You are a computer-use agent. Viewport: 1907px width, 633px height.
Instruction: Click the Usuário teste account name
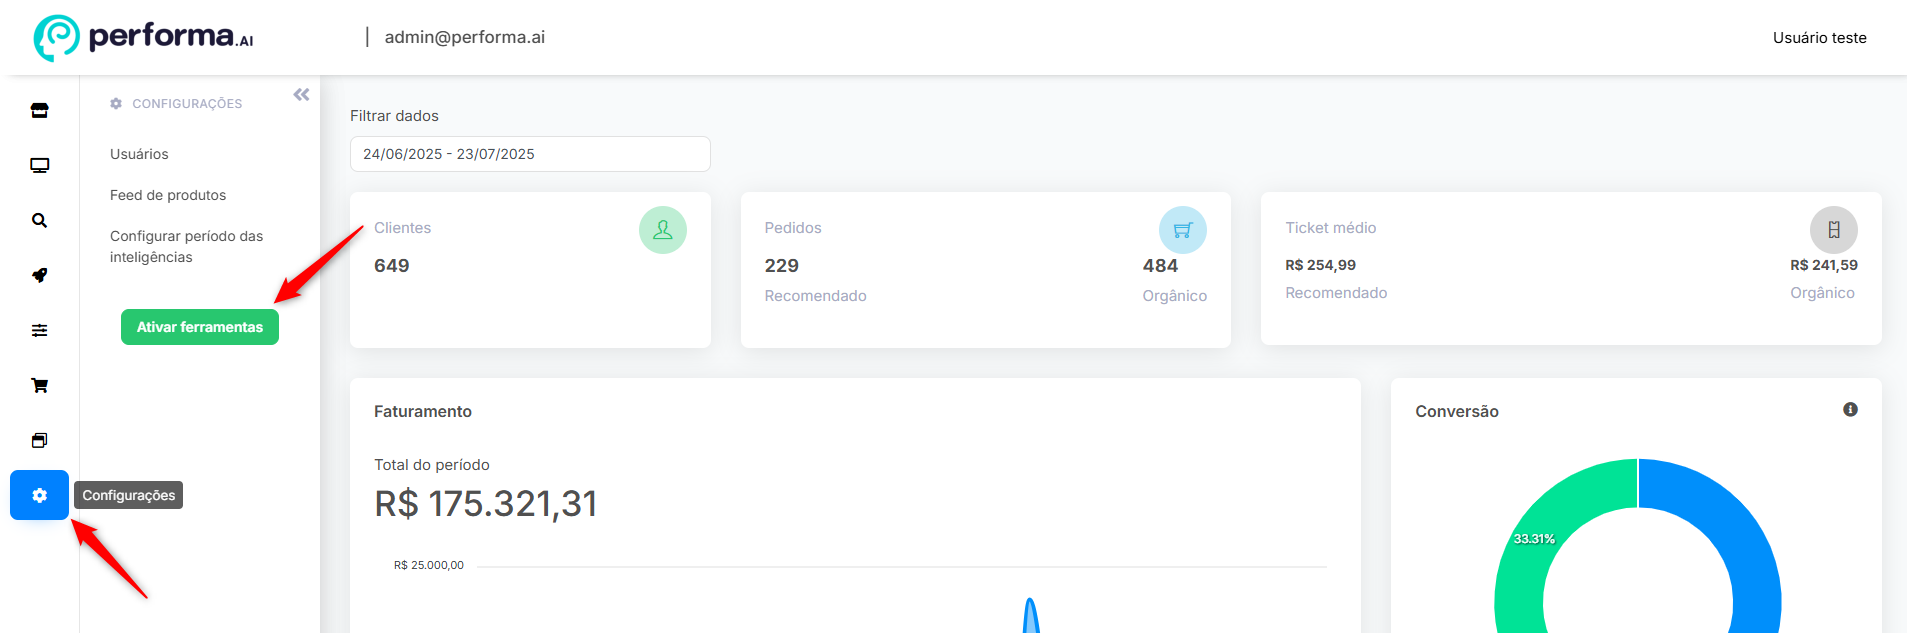(1819, 38)
